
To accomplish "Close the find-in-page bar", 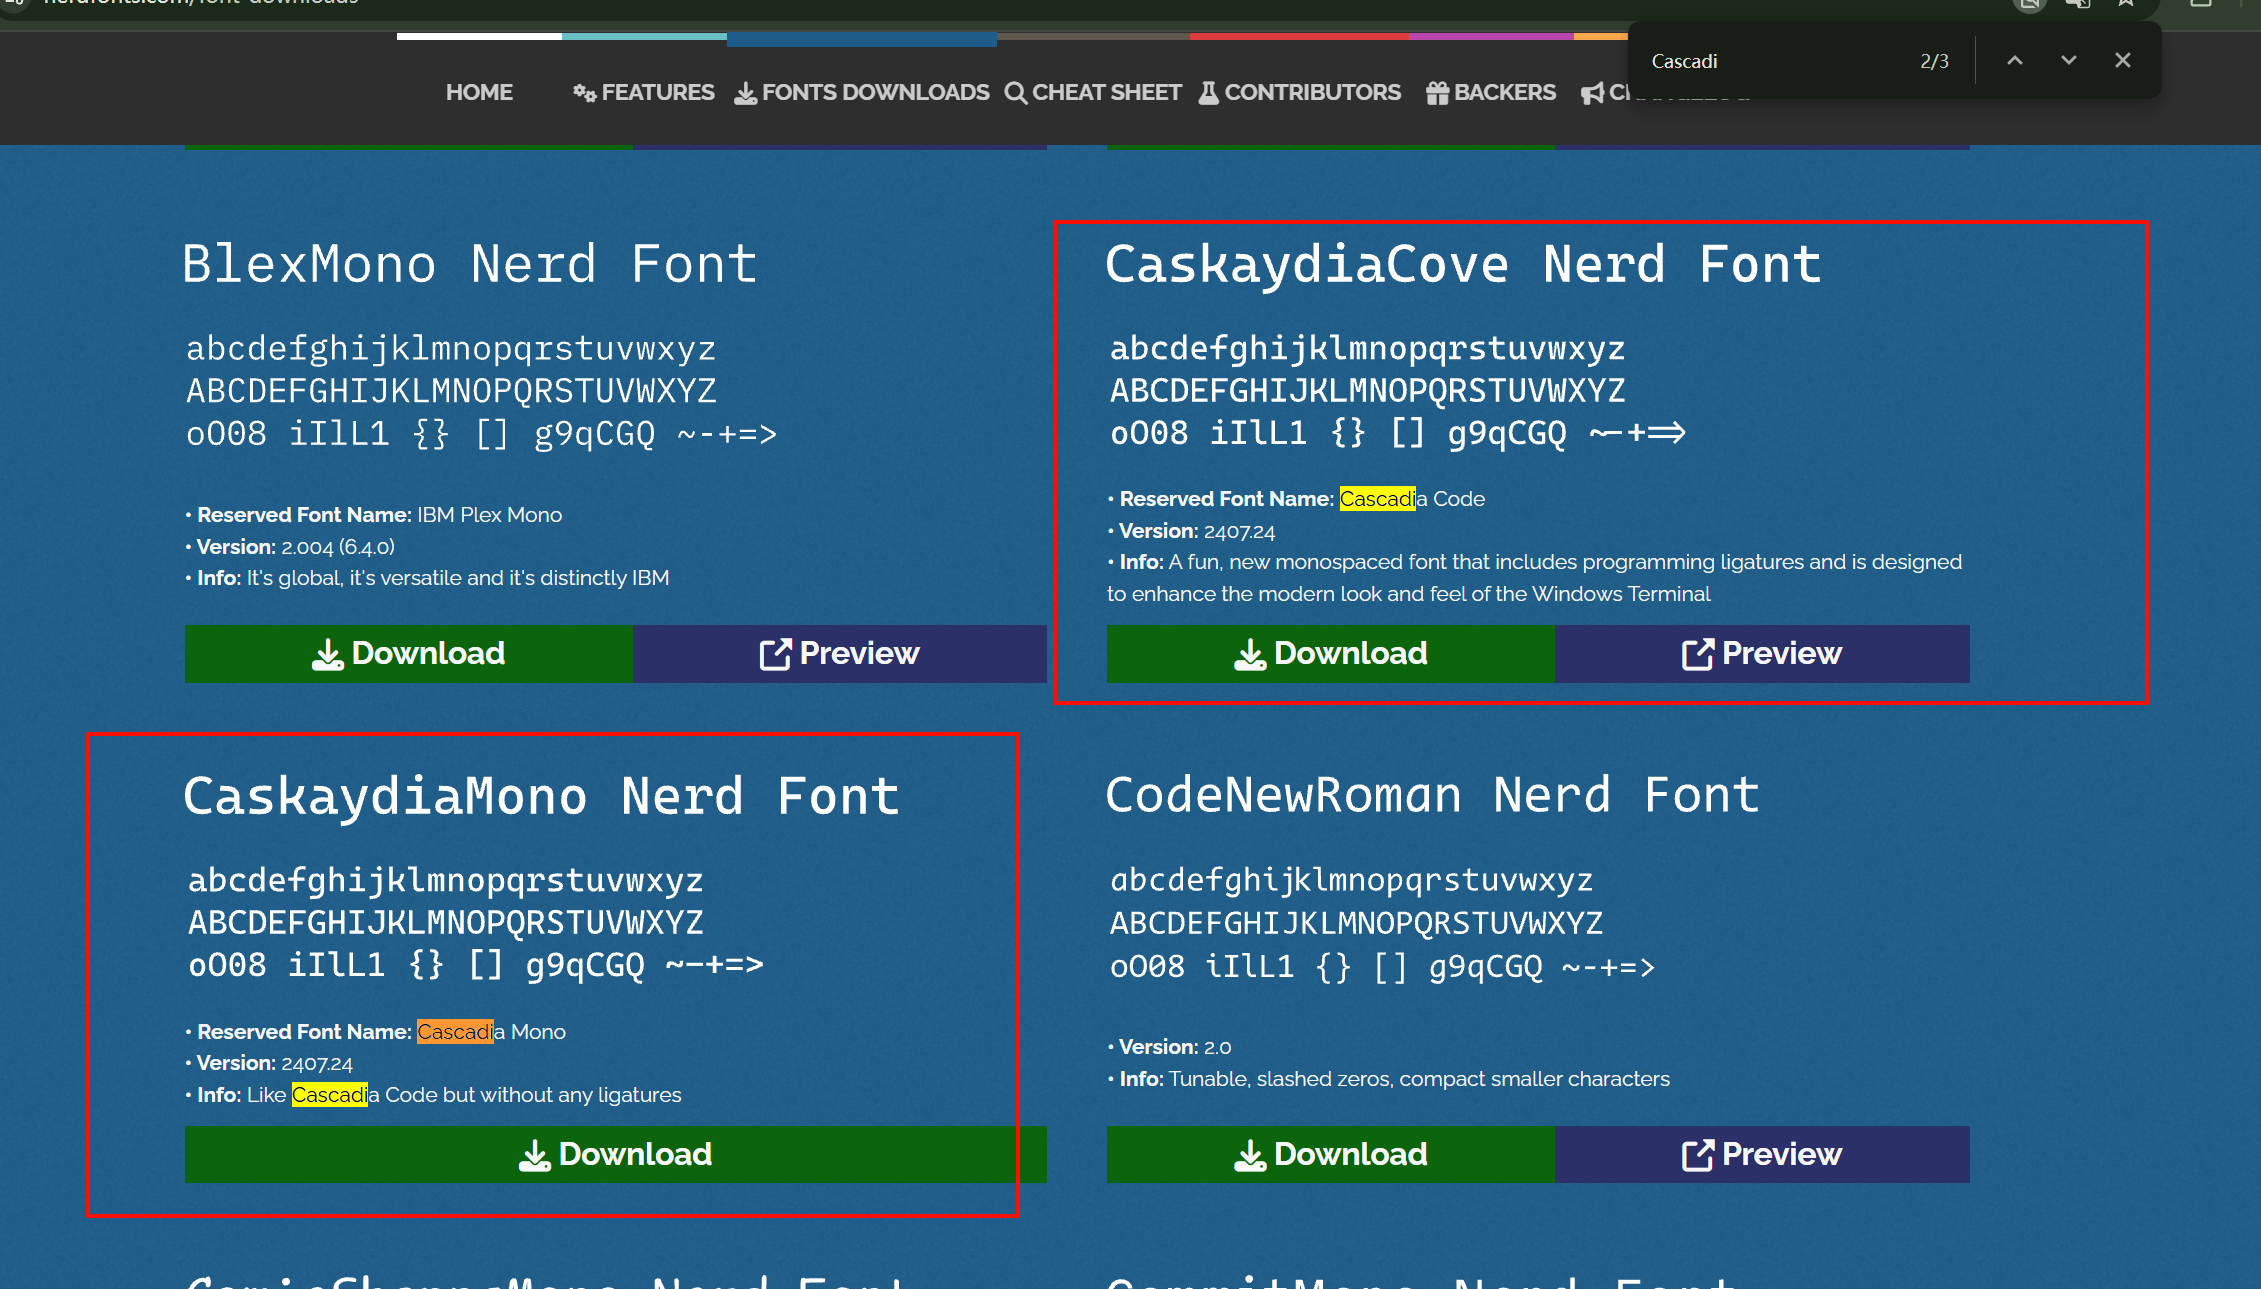I will pos(2123,60).
